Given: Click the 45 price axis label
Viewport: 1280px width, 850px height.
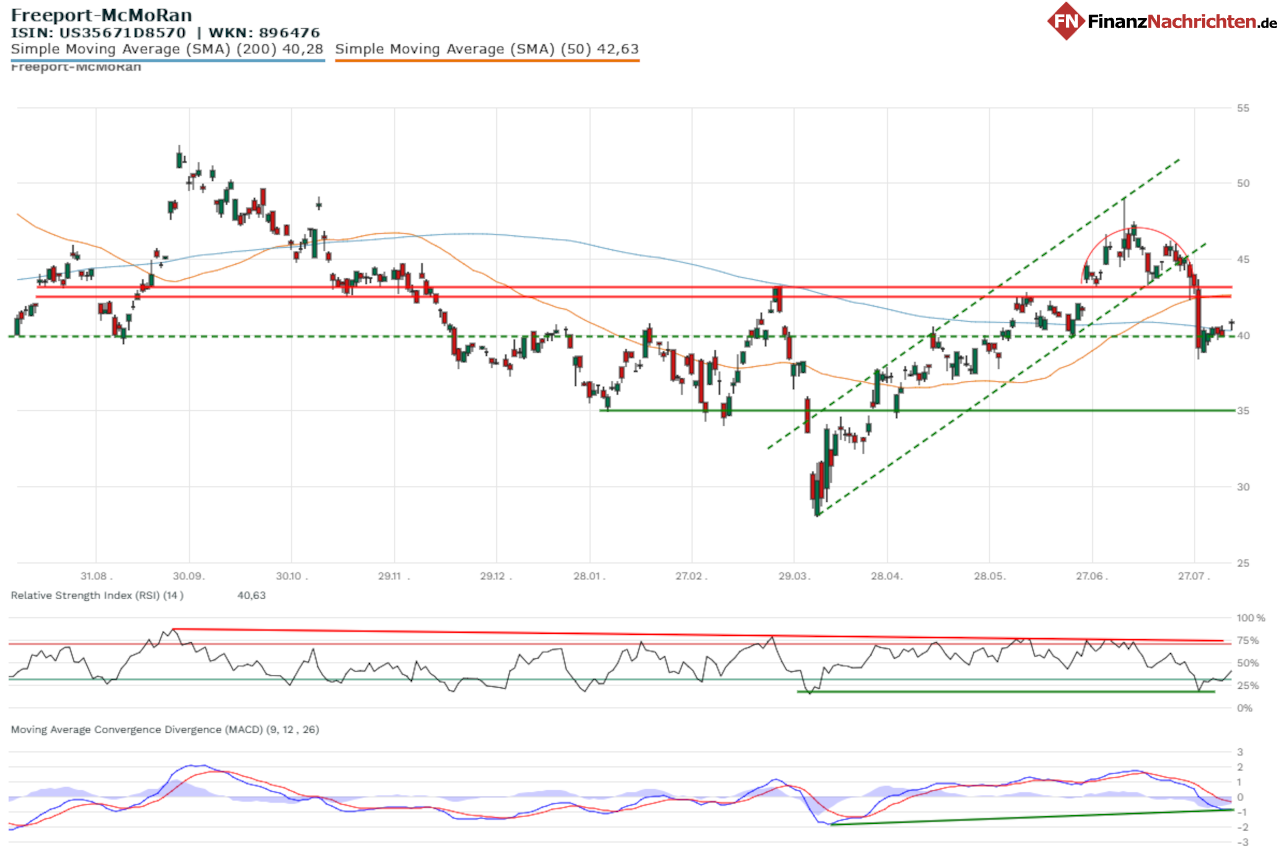Looking at the screenshot, I should click(1244, 260).
